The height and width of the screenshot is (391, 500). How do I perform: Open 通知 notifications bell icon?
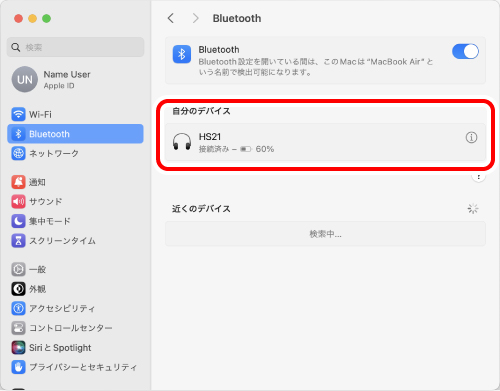[18, 182]
